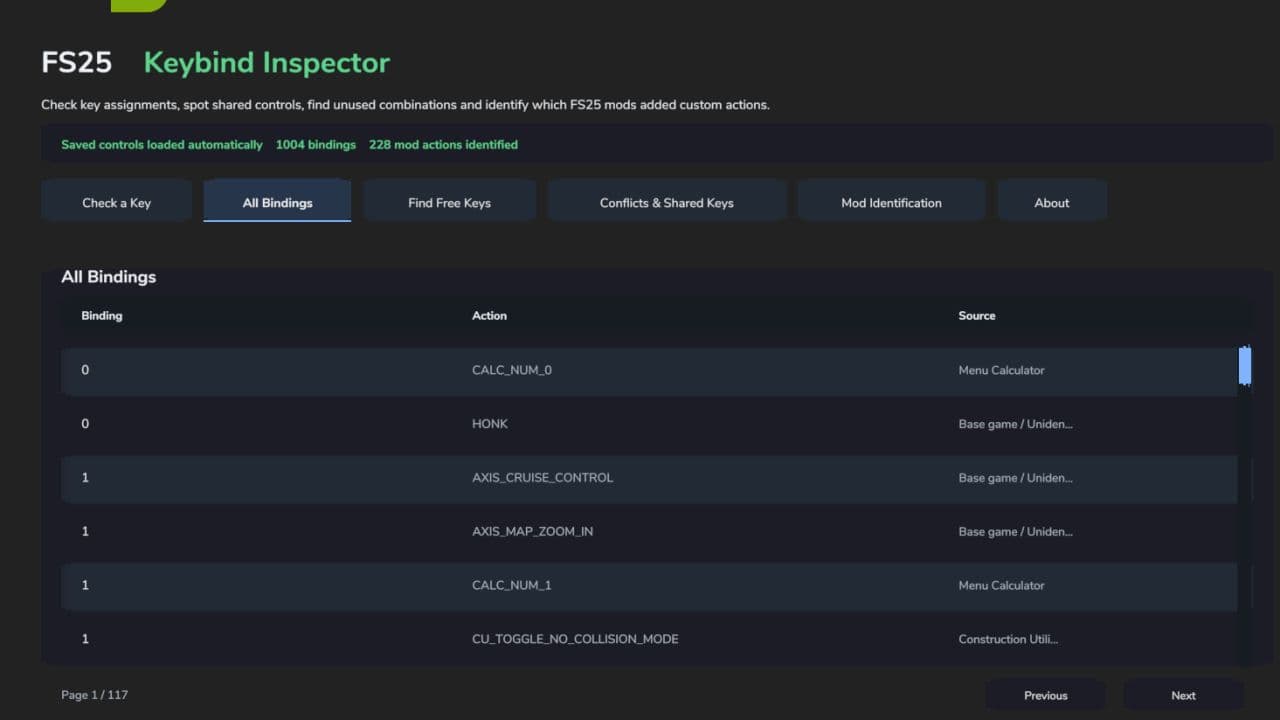
Task: Open the Check a Key tab
Action: click(x=116, y=202)
